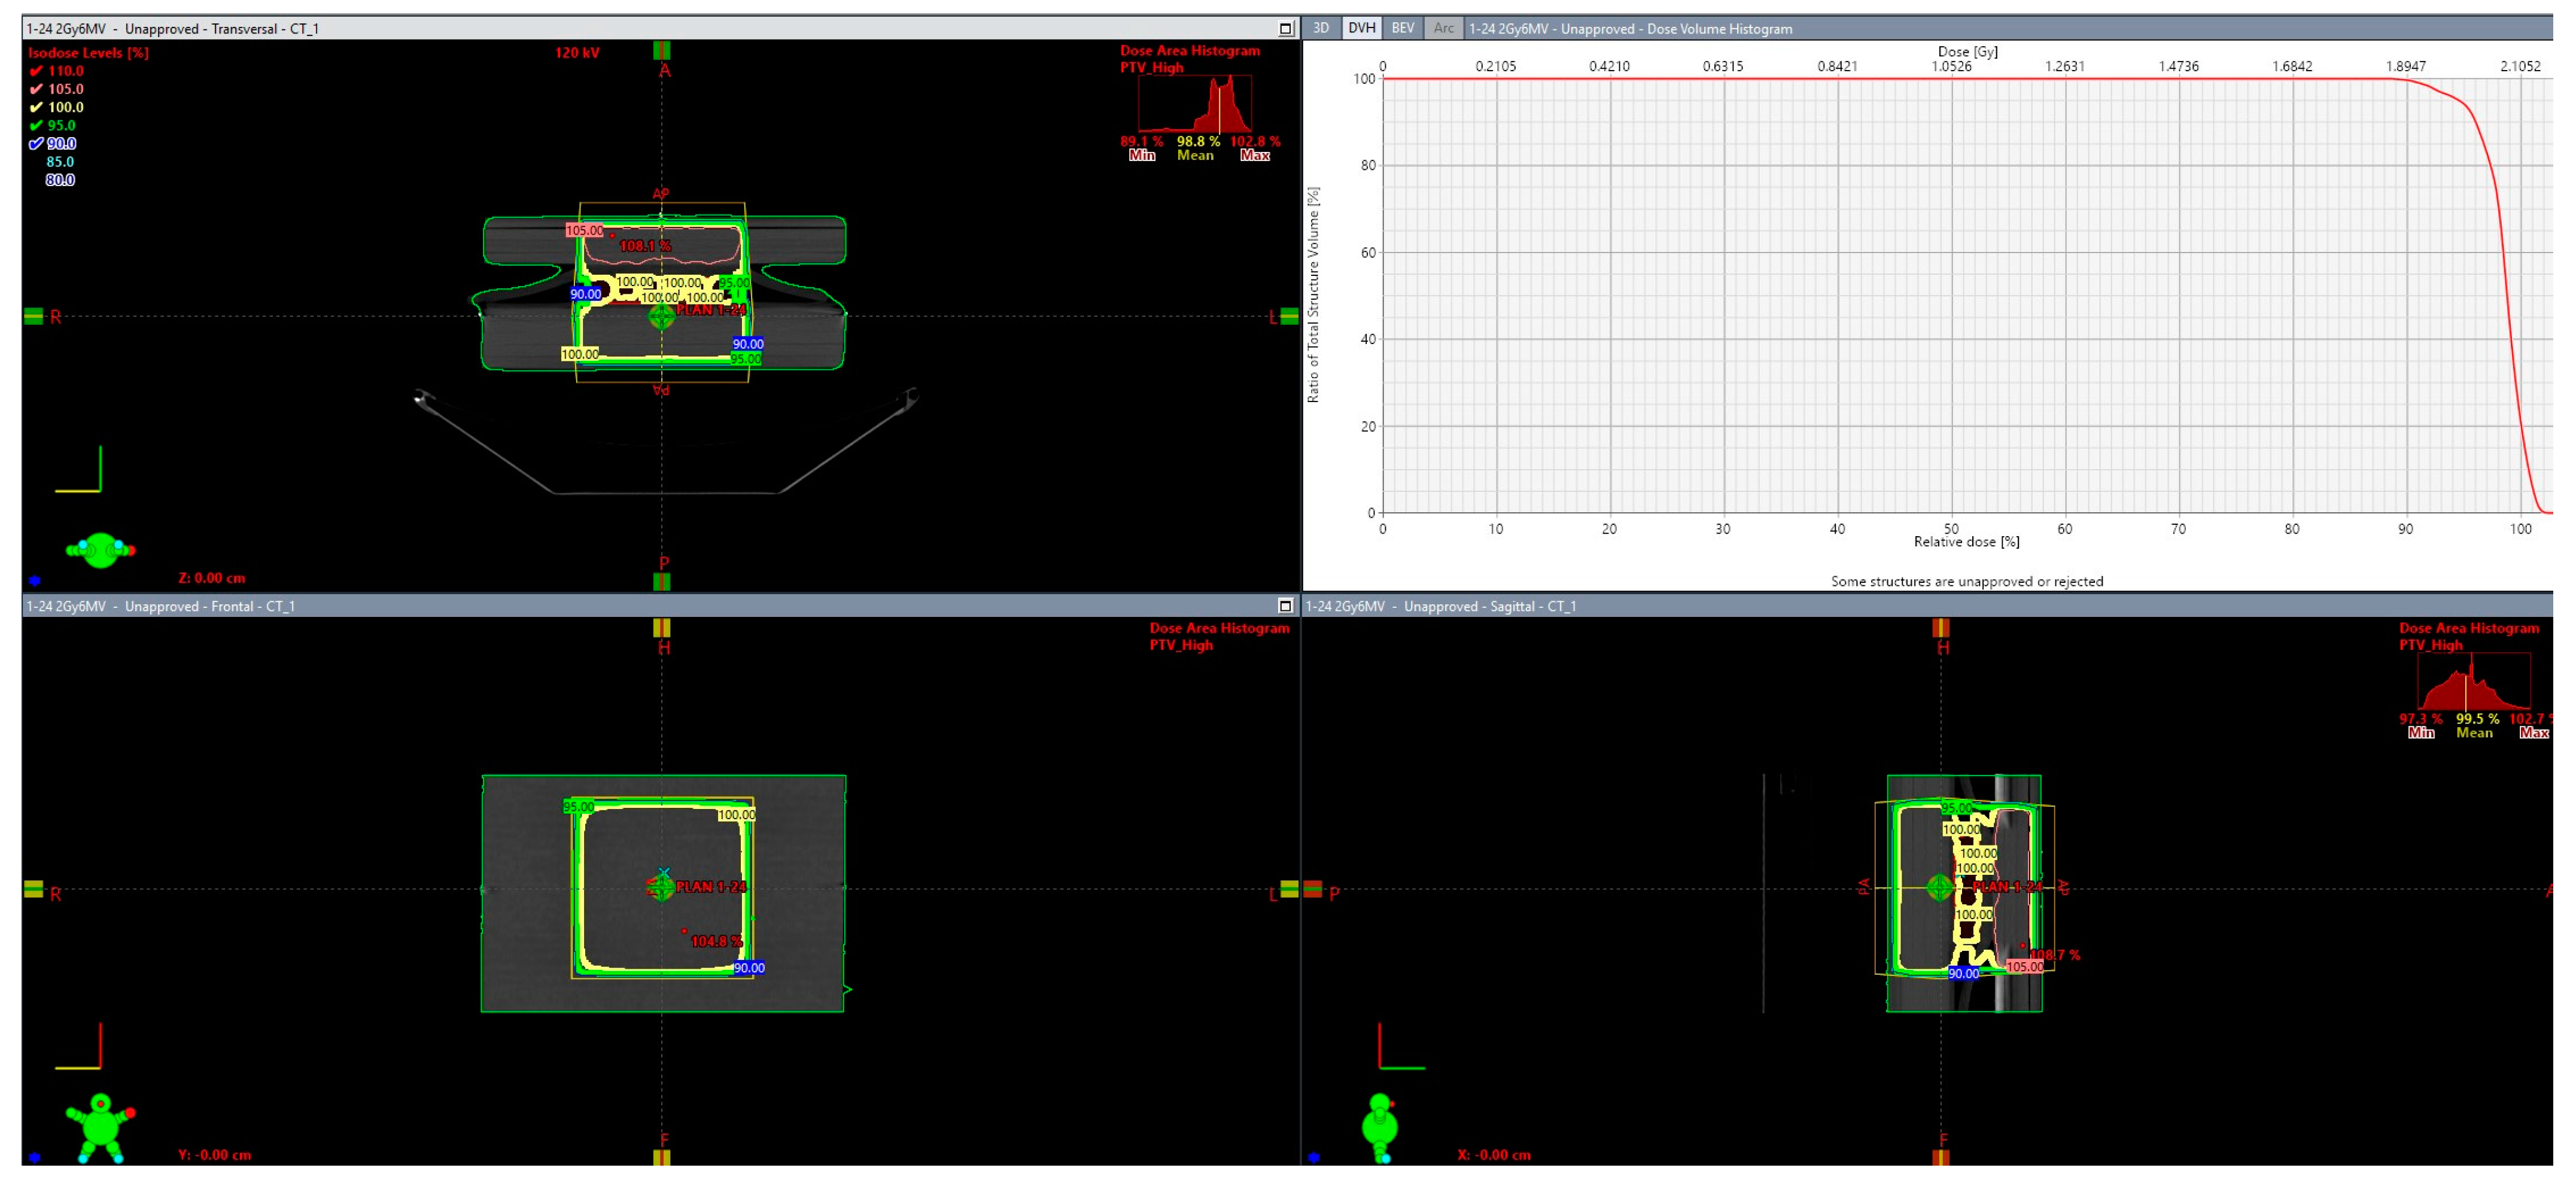Enable the 85.0 isodose level
The image size is (2576, 1186).
(x=59, y=162)
